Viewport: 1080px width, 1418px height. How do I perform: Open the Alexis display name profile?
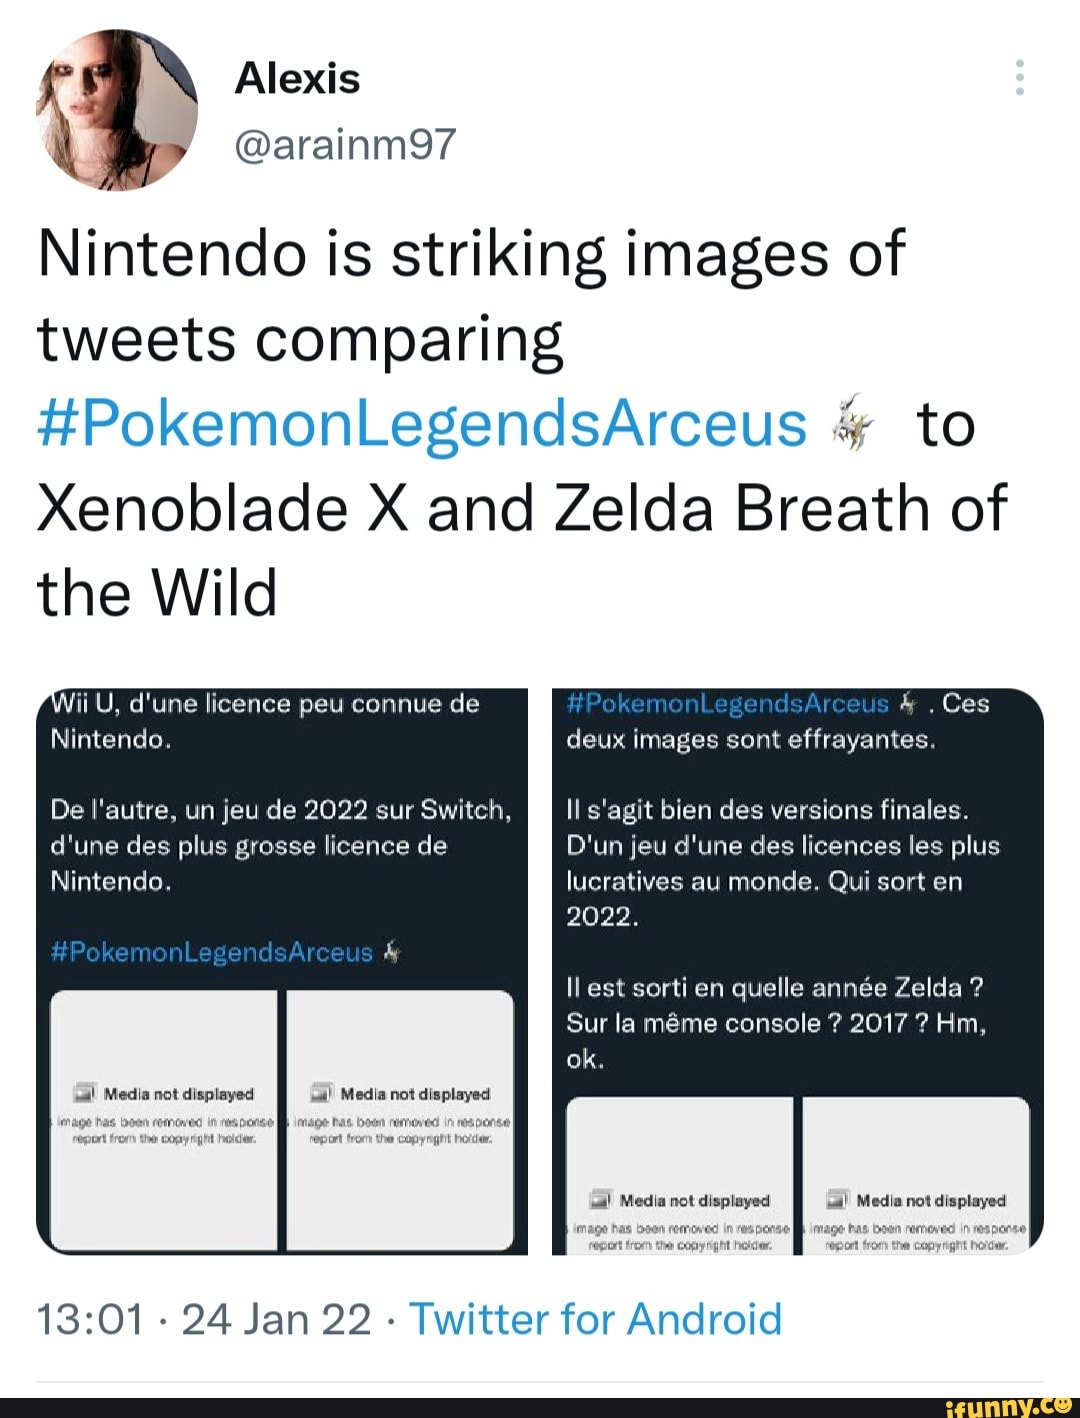297,78
